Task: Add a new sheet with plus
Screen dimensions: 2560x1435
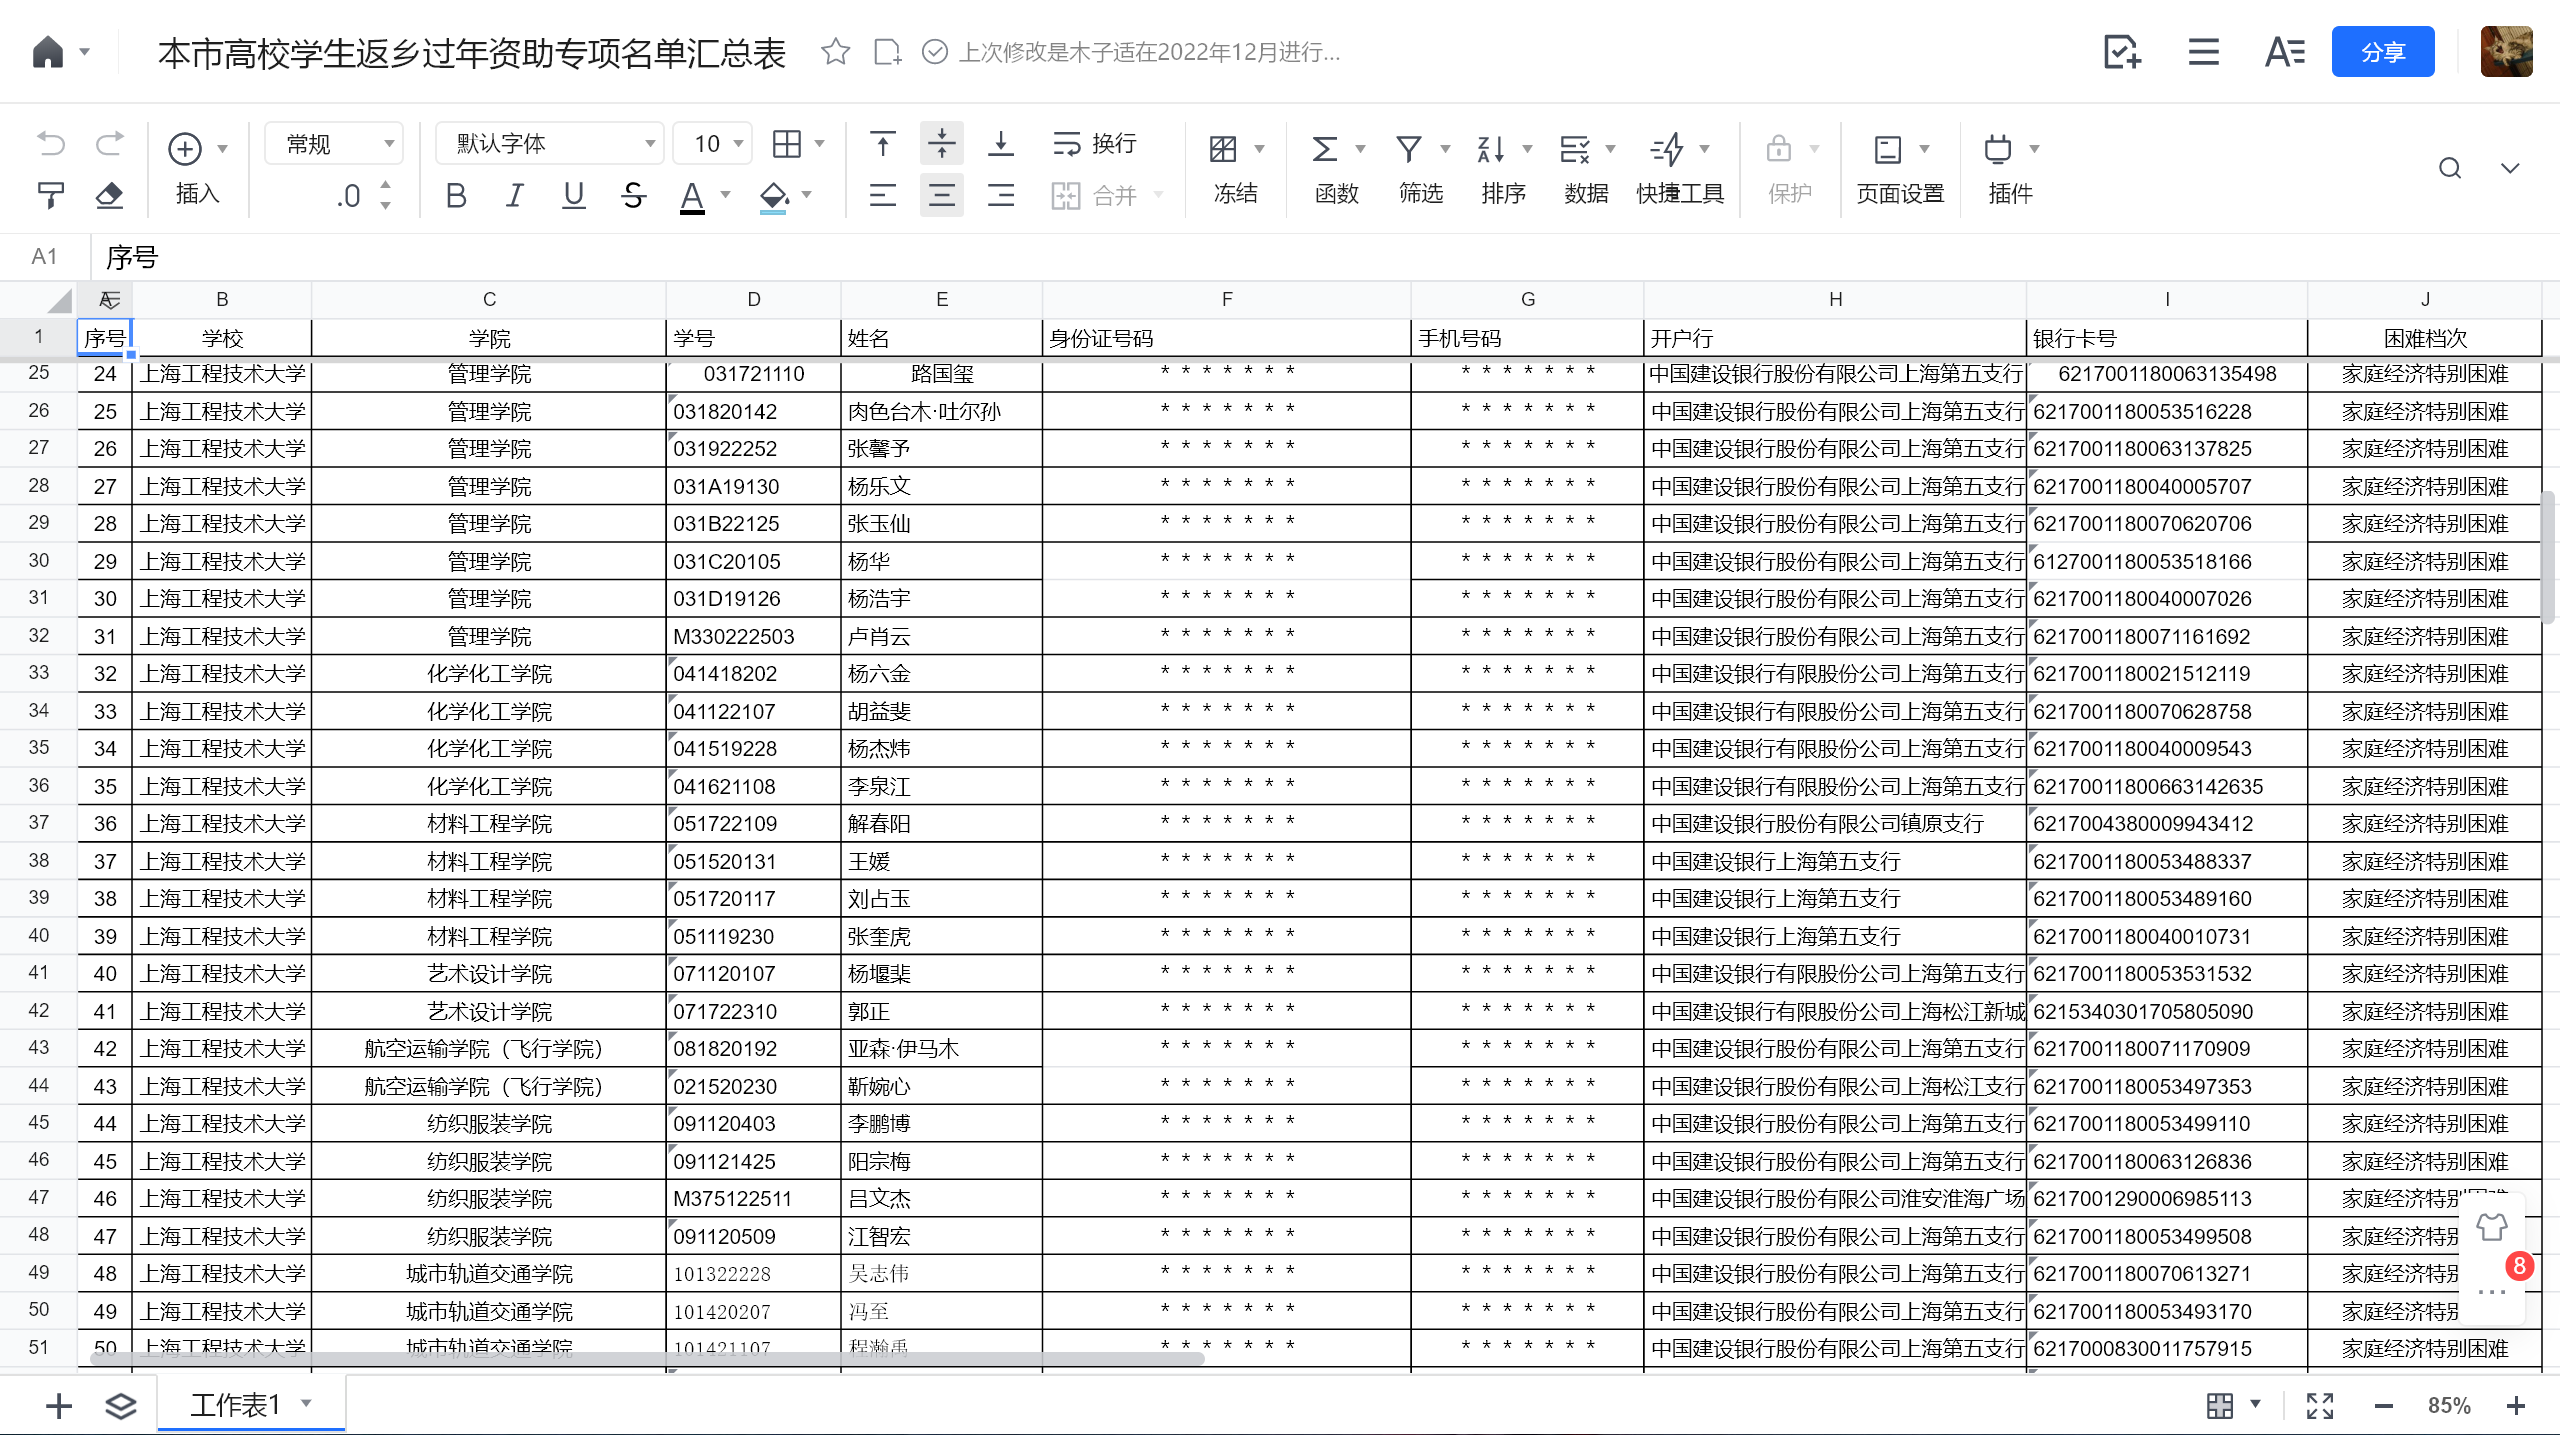Action: [x=59, y=1405]
